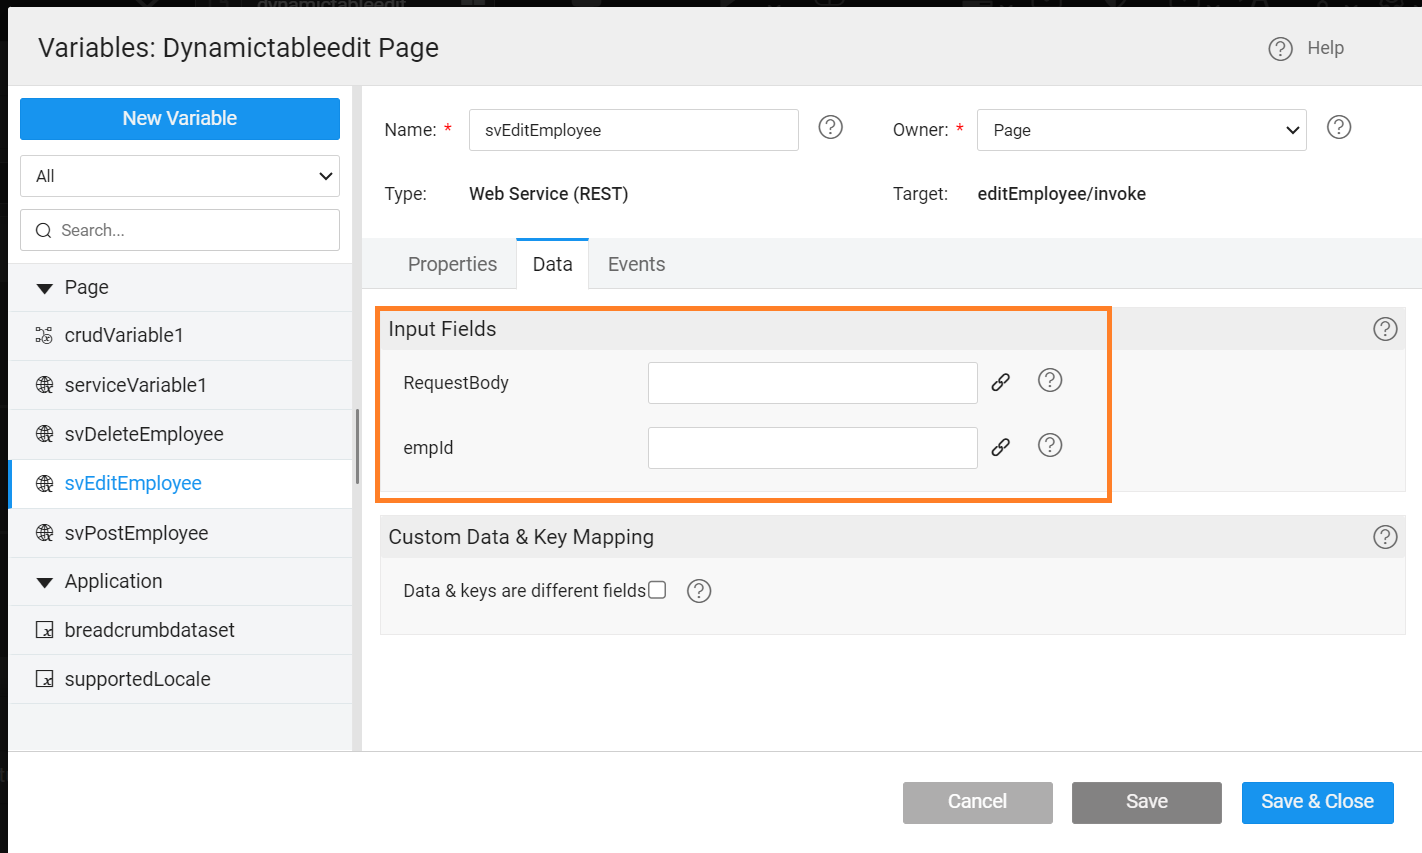The width and height of the screenshot is (1422, 853).
Task: Collapse the Page tree group
Action: (x=44, y=288)
